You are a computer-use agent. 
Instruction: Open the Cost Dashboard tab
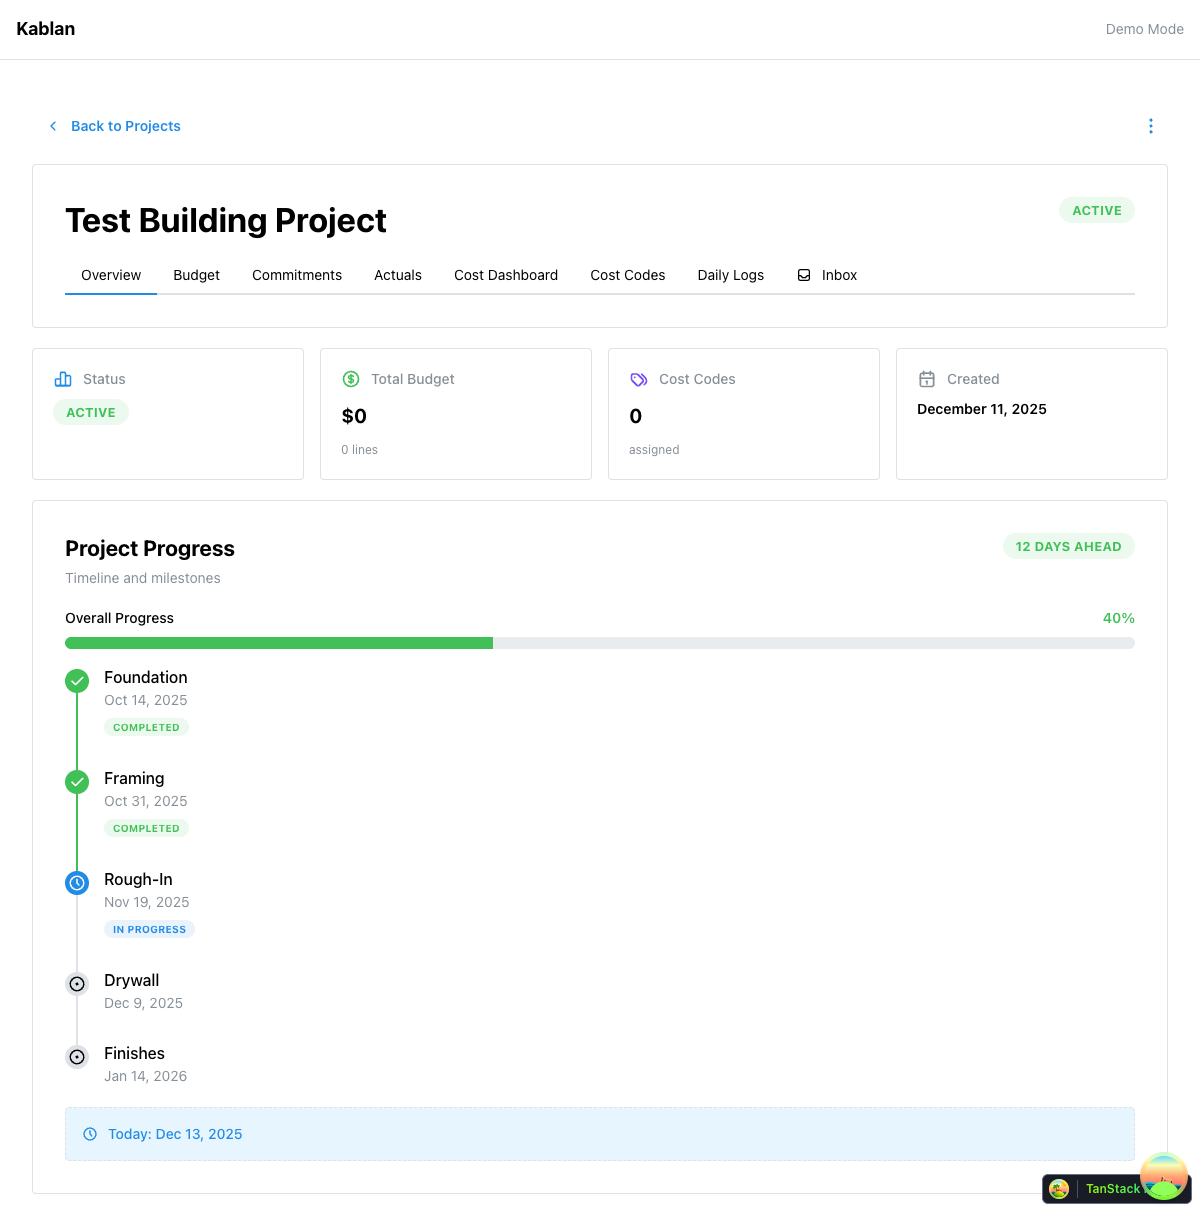[506, 275]
